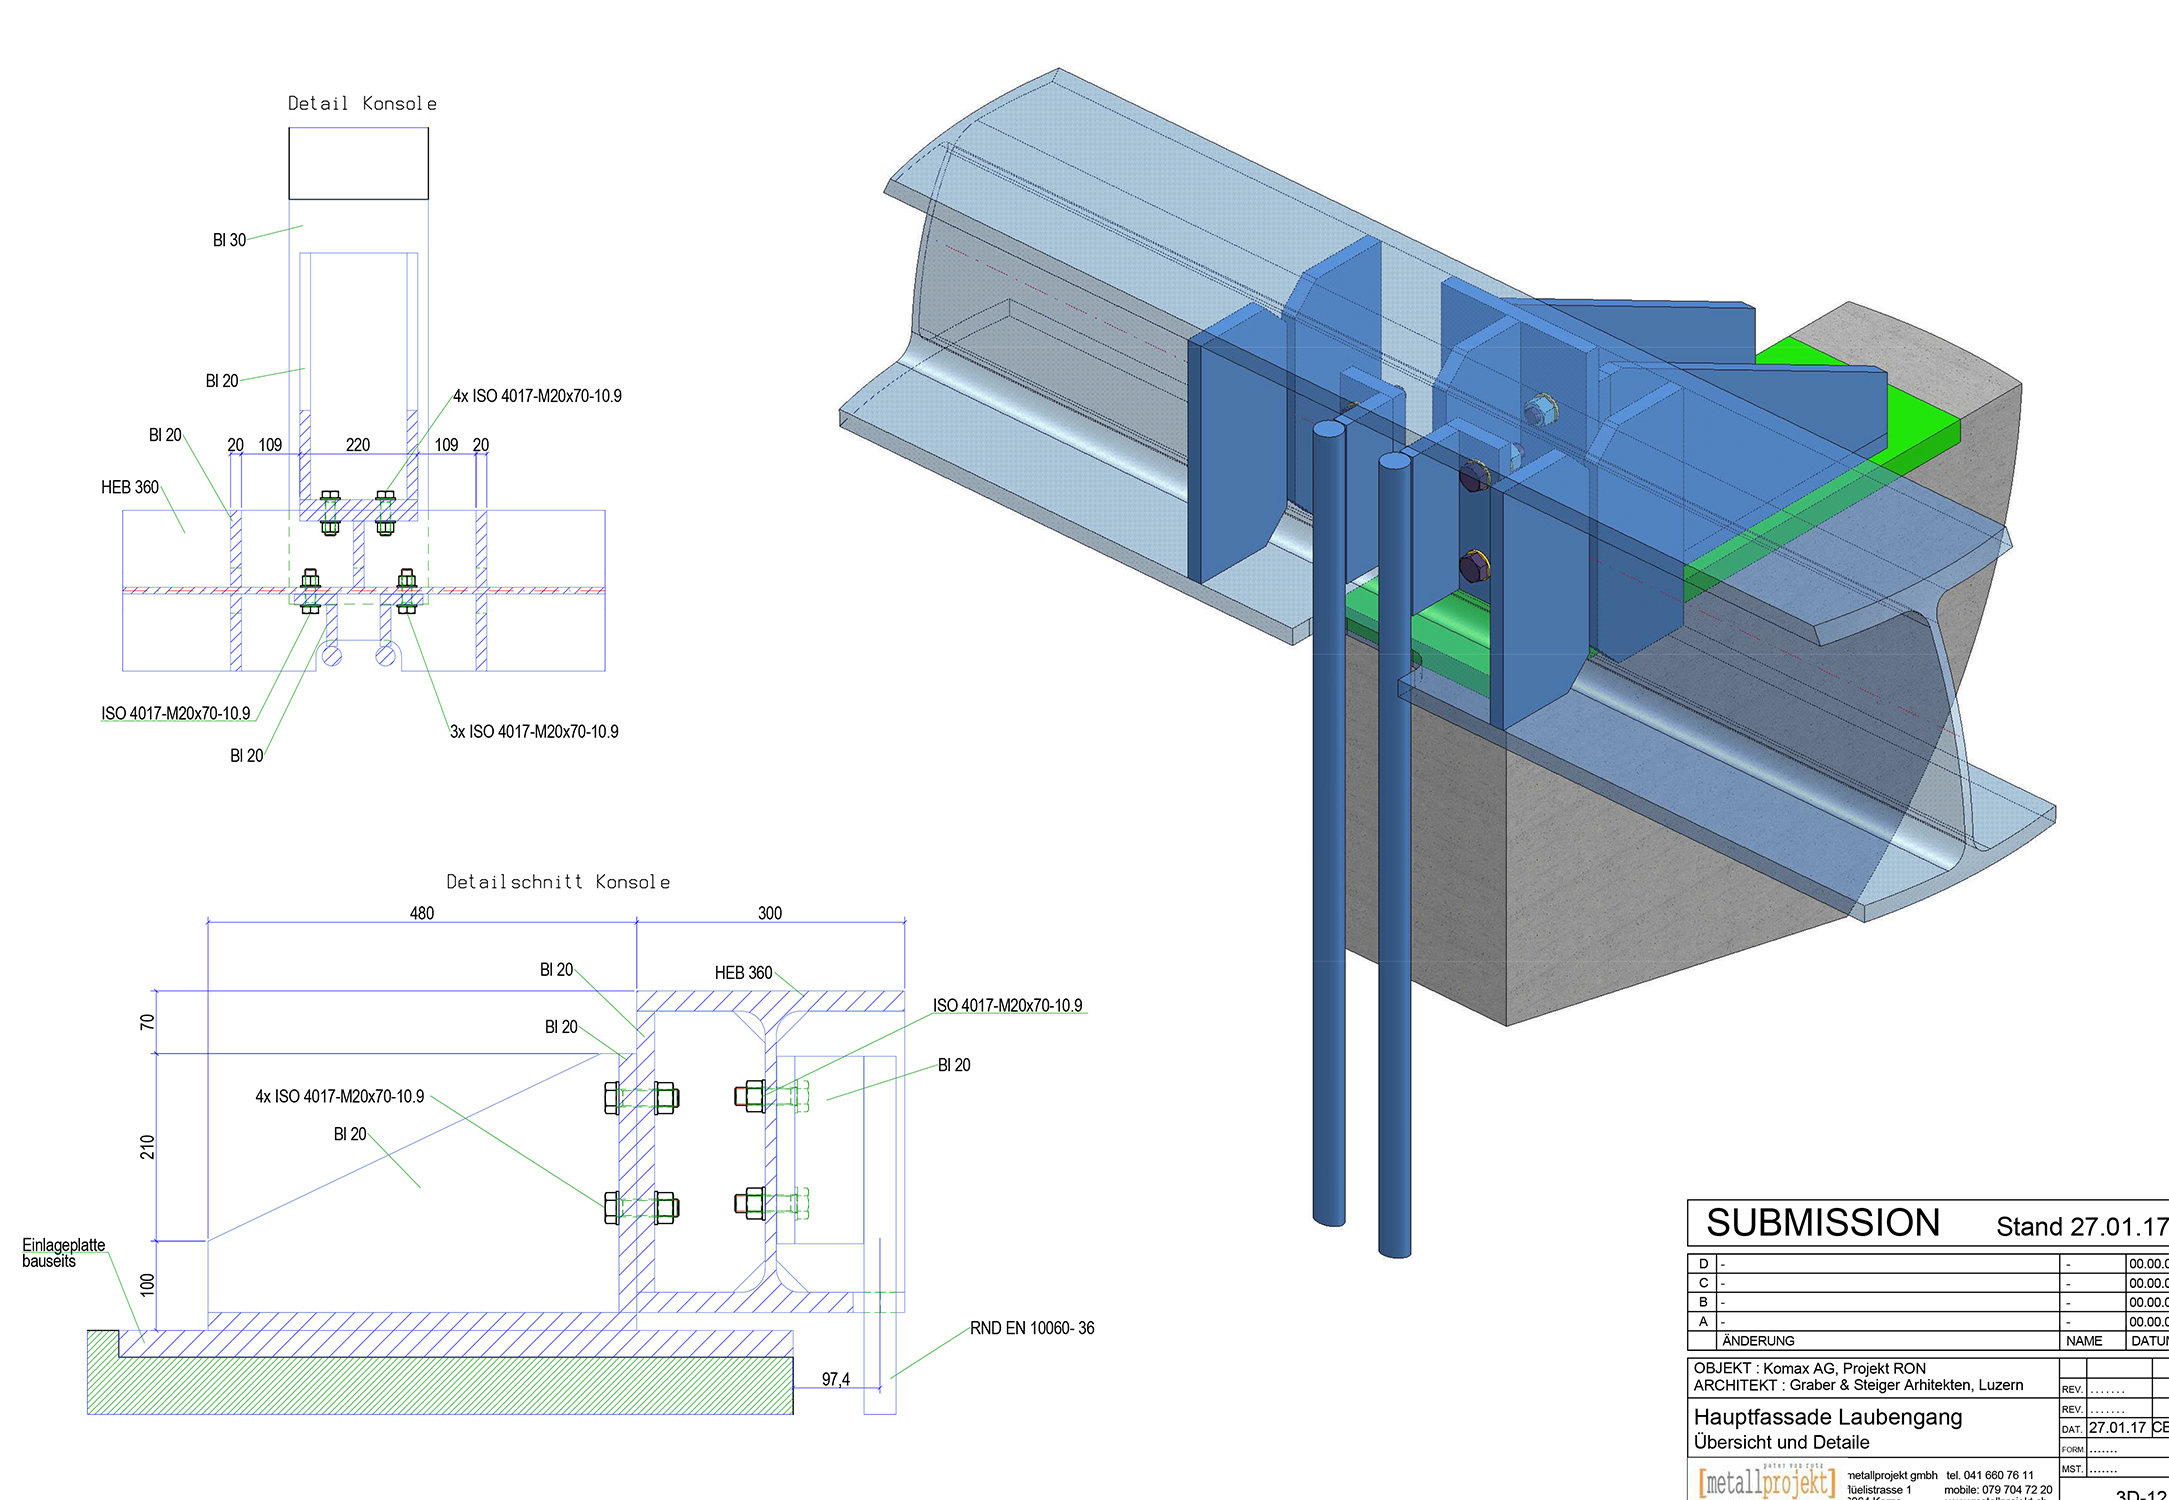Image resolution: width=2169 pixels, height=1500 pixels.
Task: Select the 'Einlageplatte bauseits' annotation
Action: click(x=62, y=1253)
